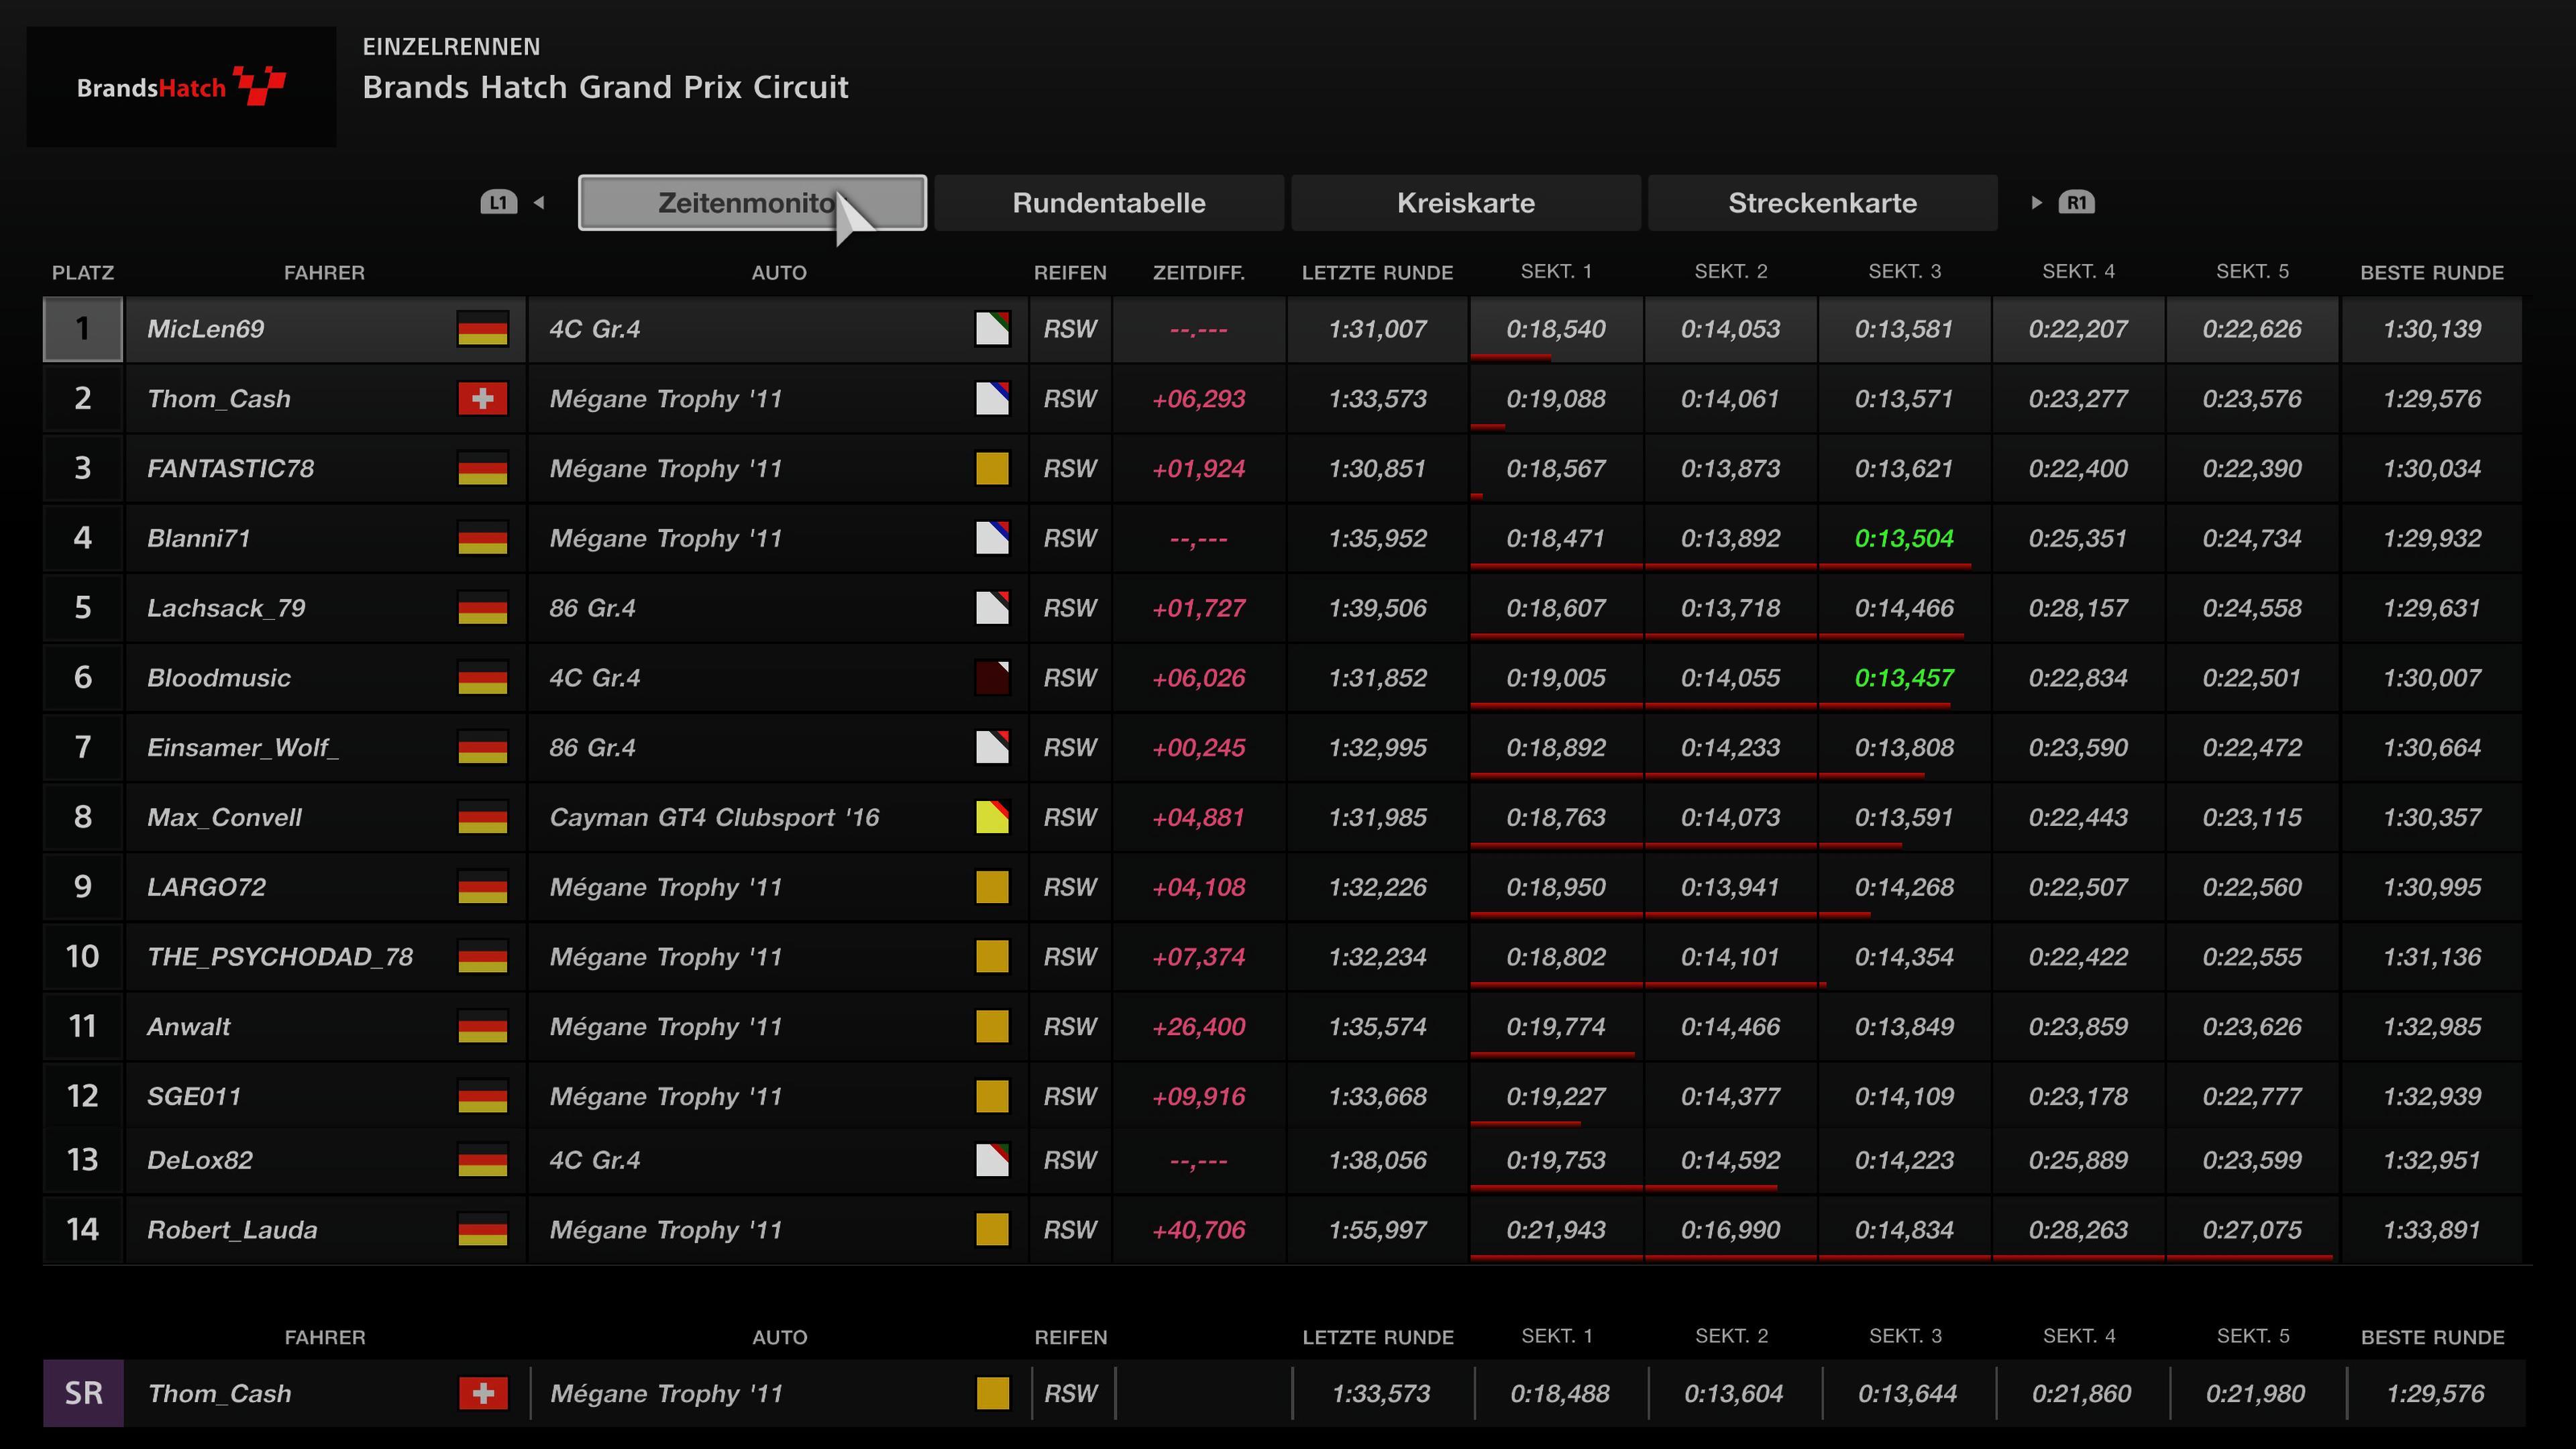This screenshot has width=2576, height=1449.
Task: Click the German flag next to Anwalt
Action: pos(483,1027)
